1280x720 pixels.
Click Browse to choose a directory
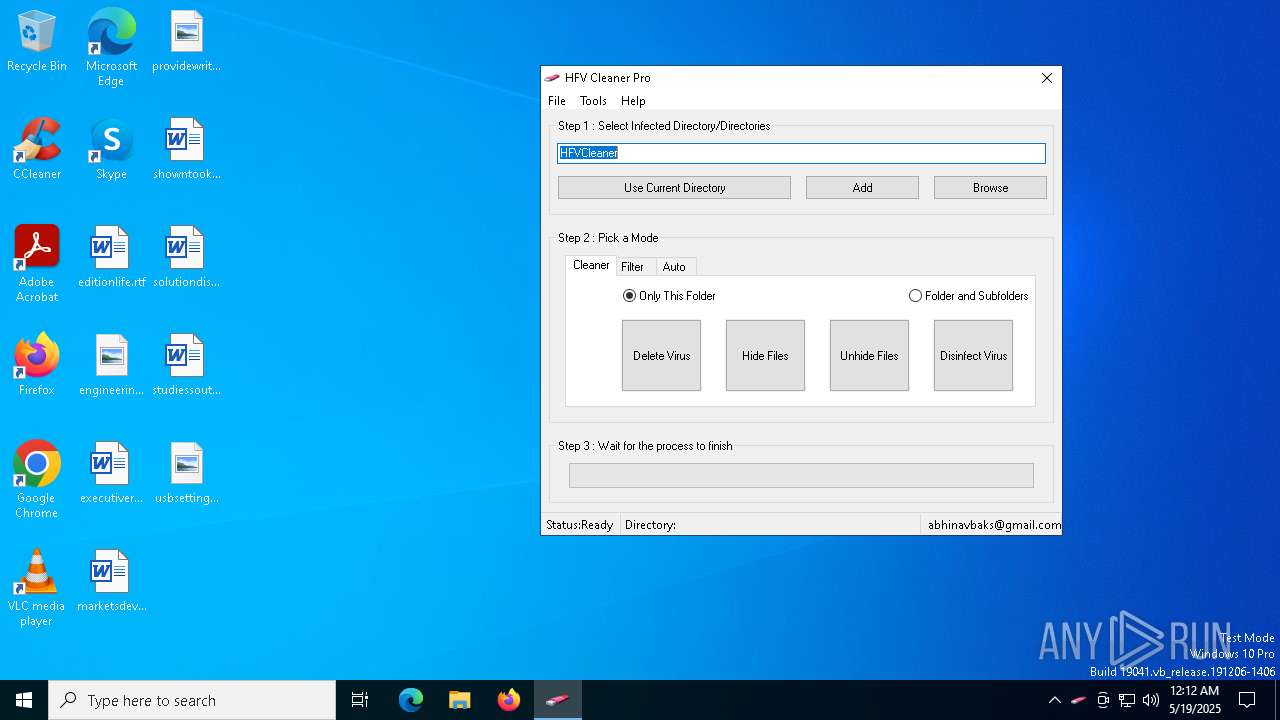[x=990, y=188]
